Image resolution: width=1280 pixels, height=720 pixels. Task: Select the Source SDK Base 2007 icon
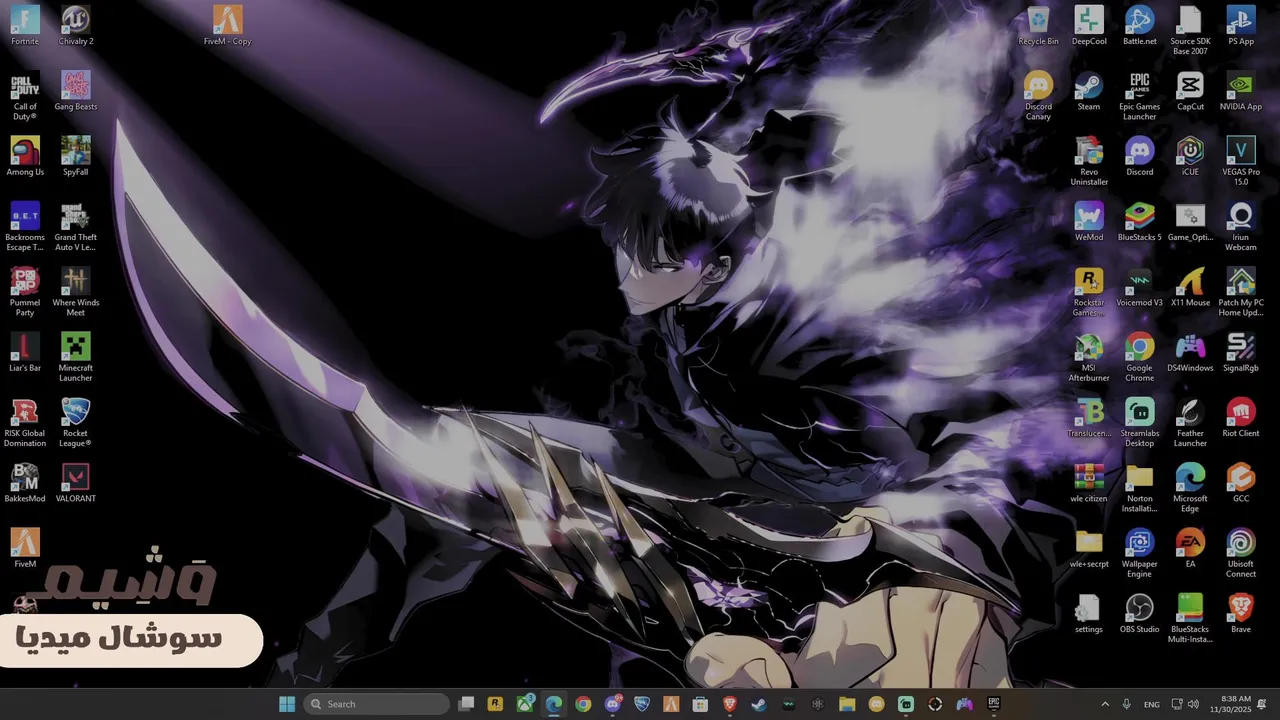(1190, 31)
